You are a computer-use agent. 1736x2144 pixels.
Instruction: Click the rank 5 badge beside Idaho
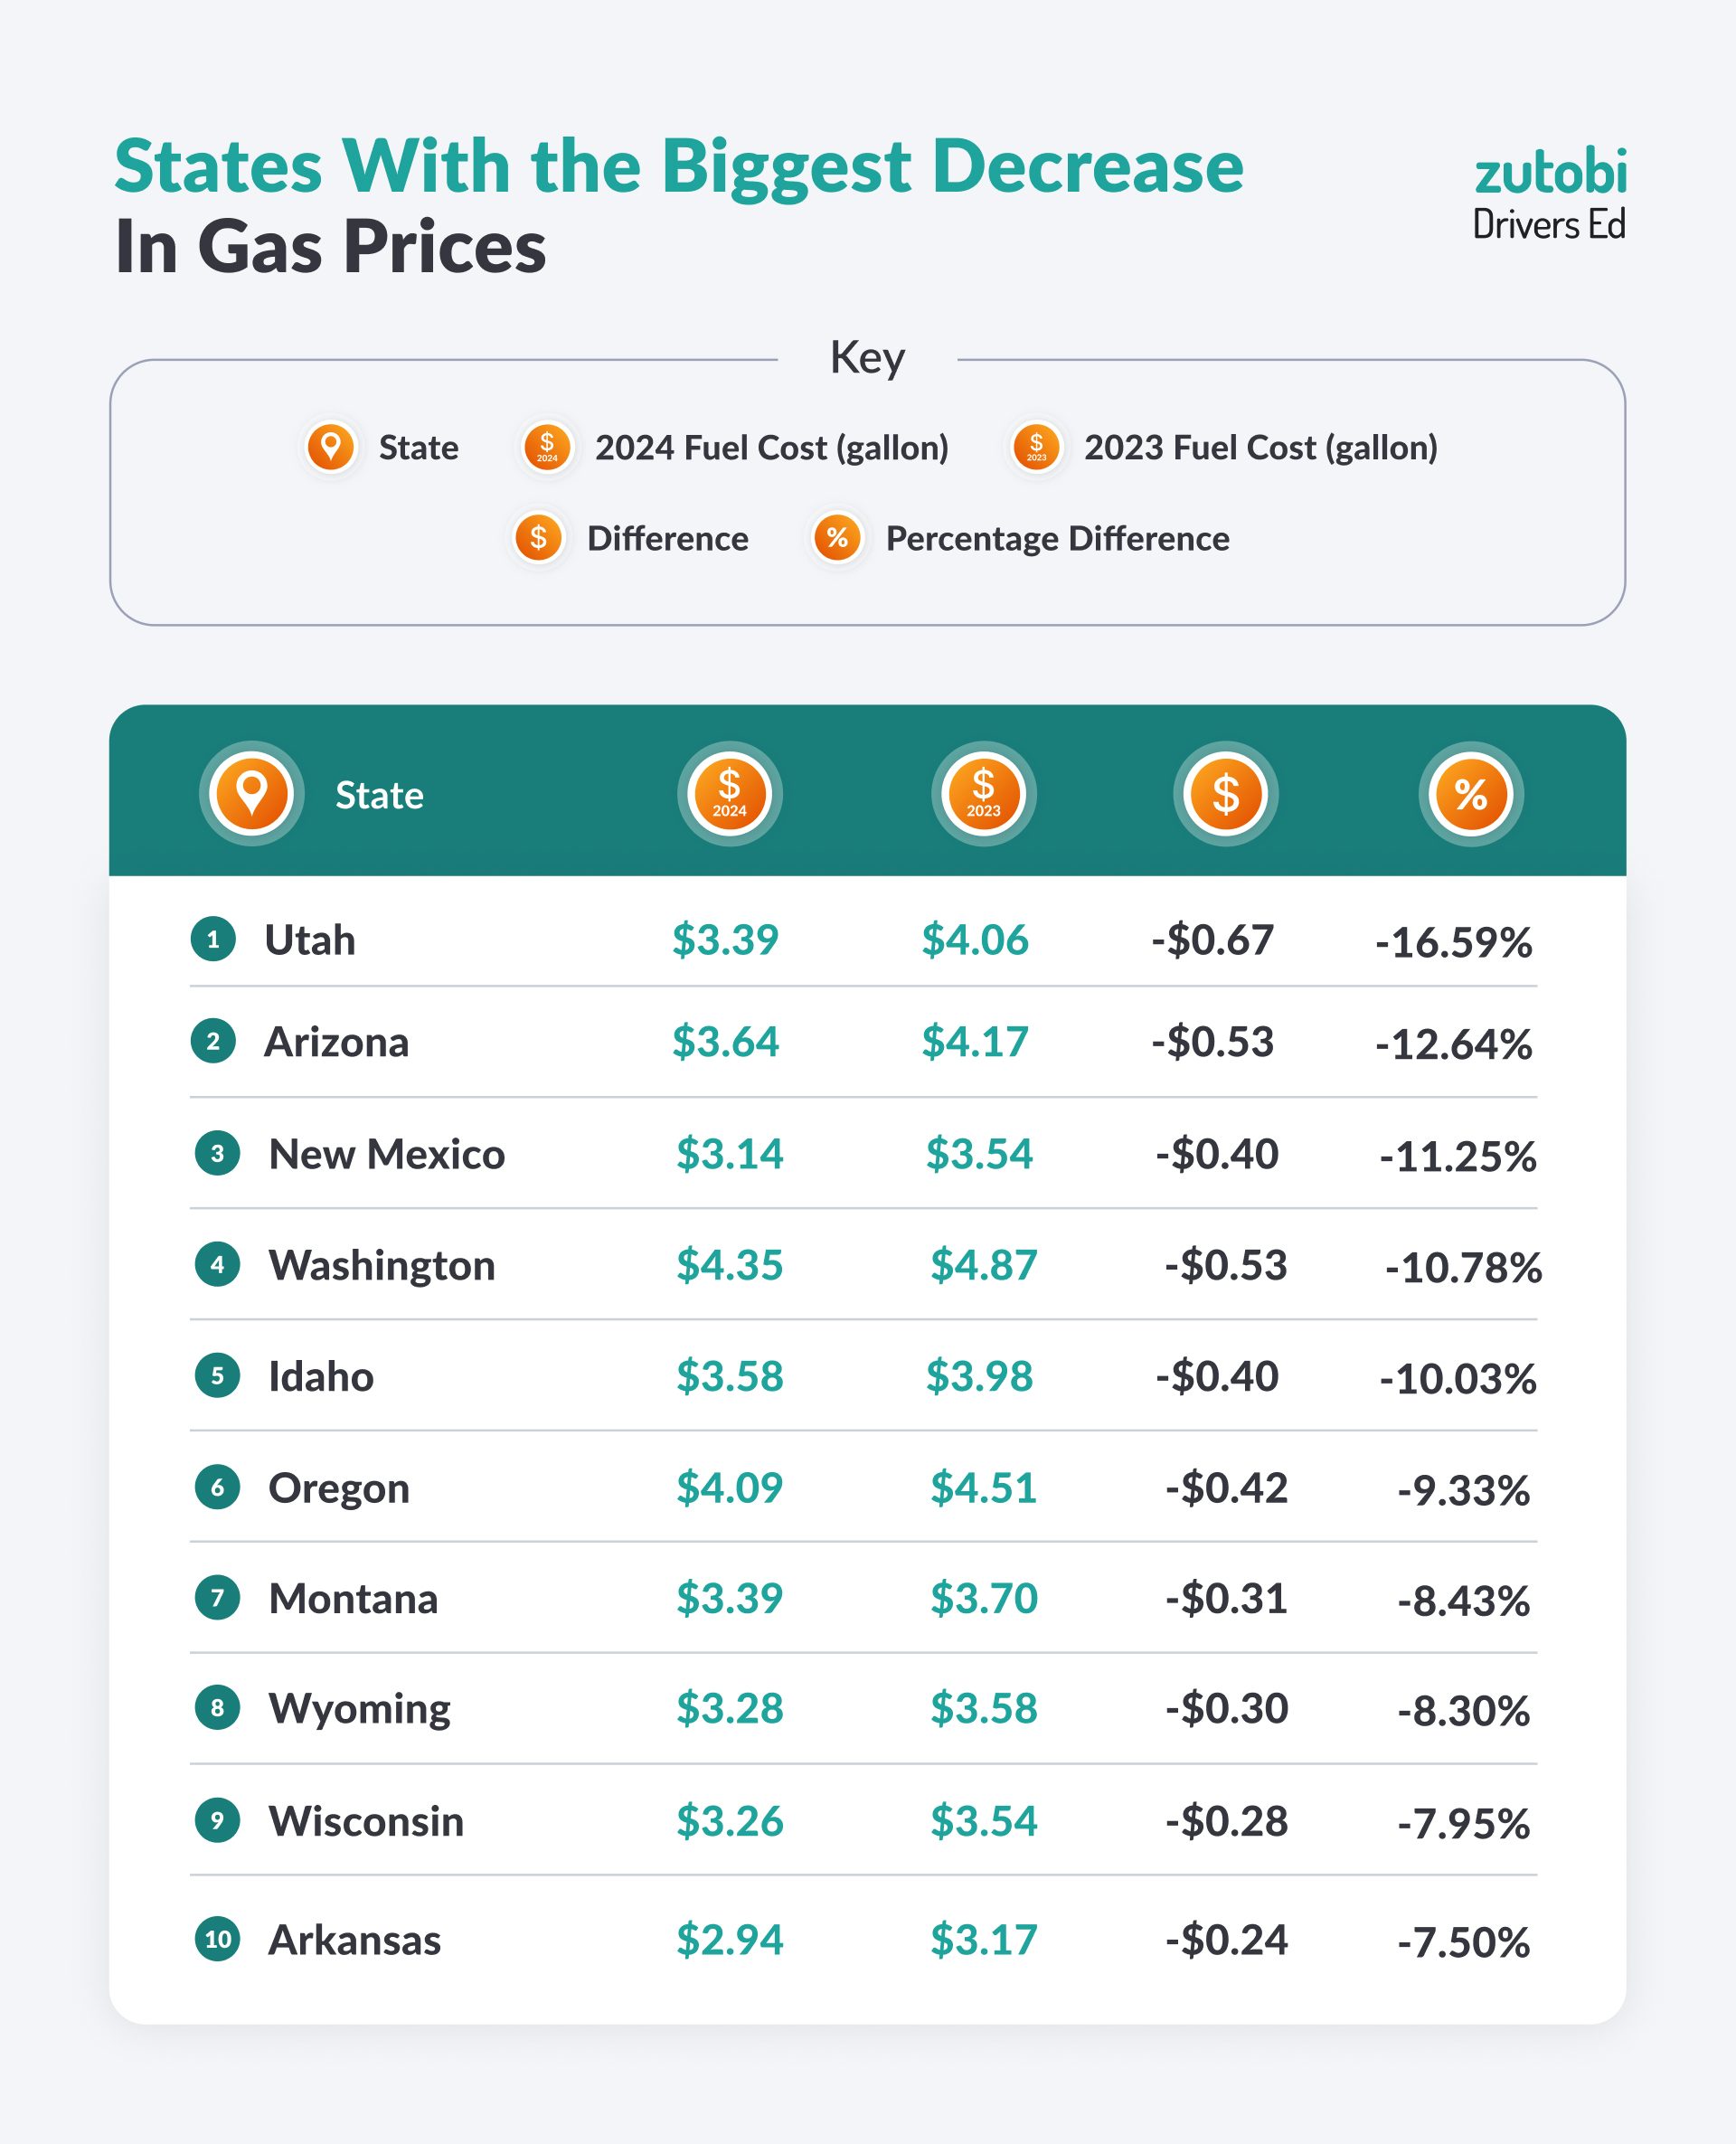tap(217, 1375)
